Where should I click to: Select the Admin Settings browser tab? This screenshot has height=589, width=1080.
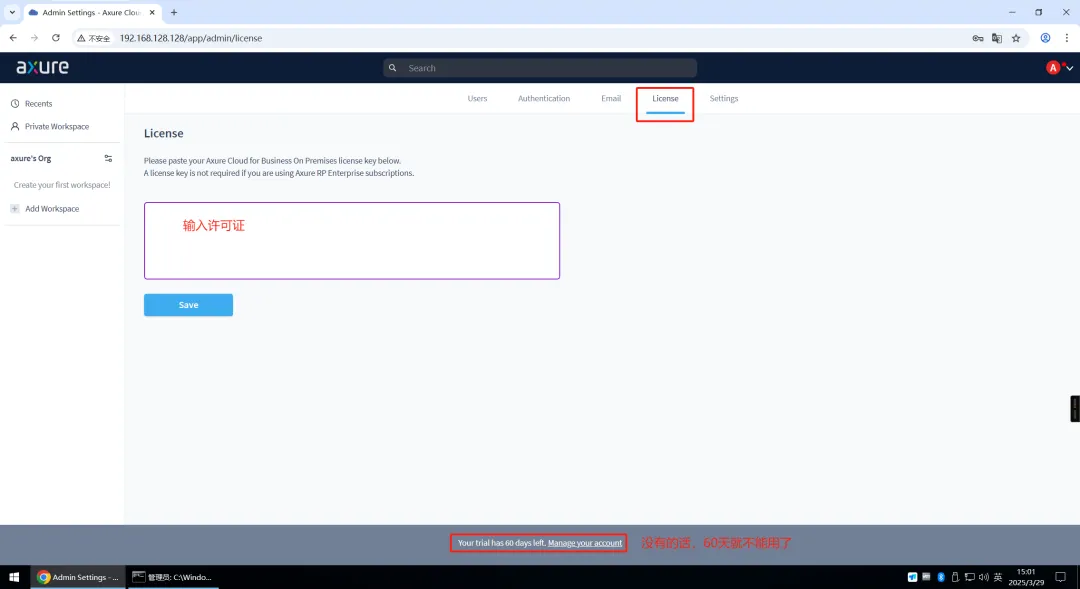[x=93, y=12]
